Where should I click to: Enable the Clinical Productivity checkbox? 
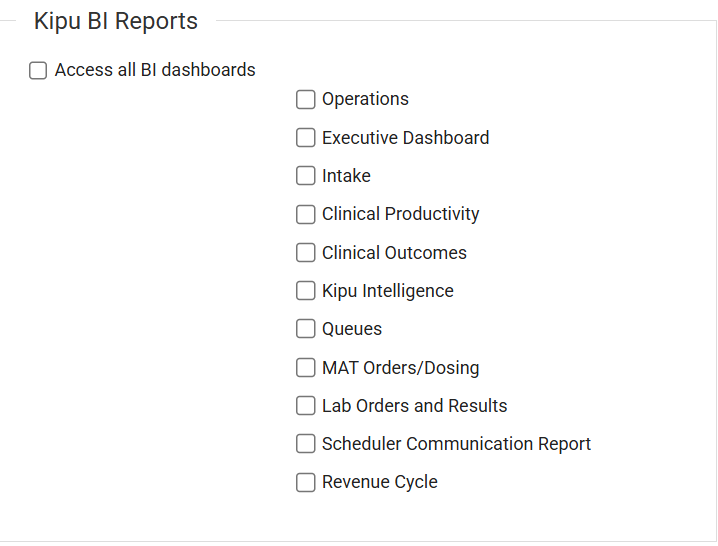306,215
